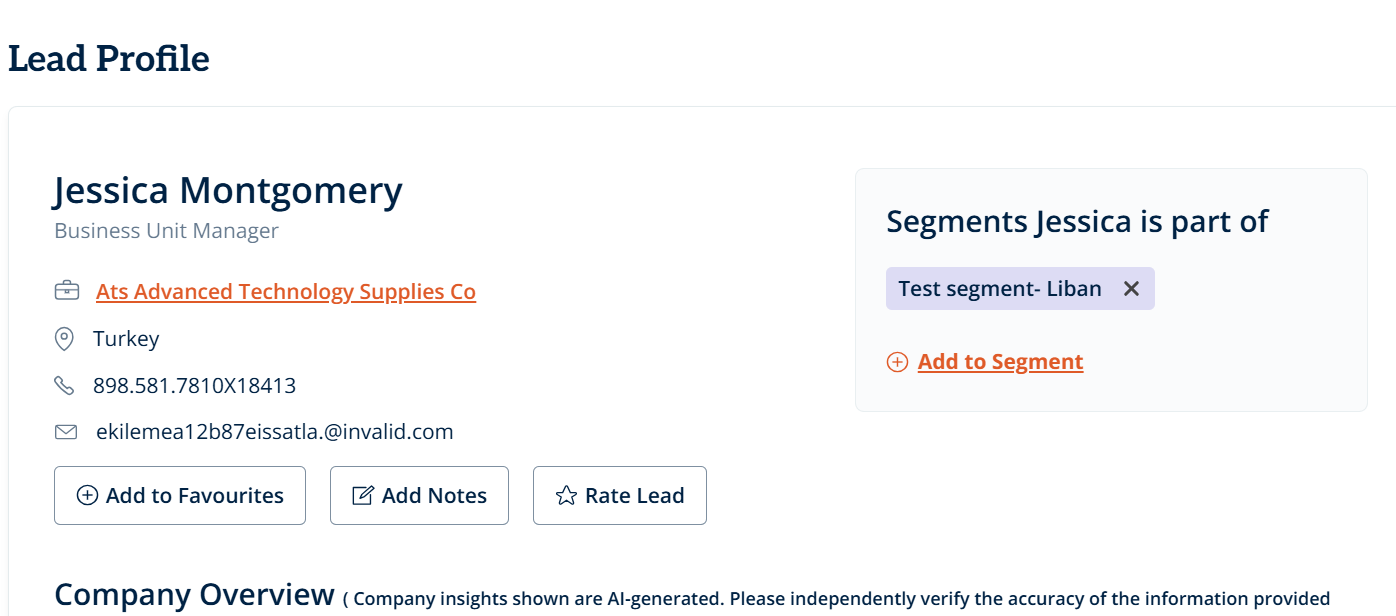Open the Ats Advanced Technology Supplies Co link
This screenshot has width=1396, height=616.
coord(286,292)
